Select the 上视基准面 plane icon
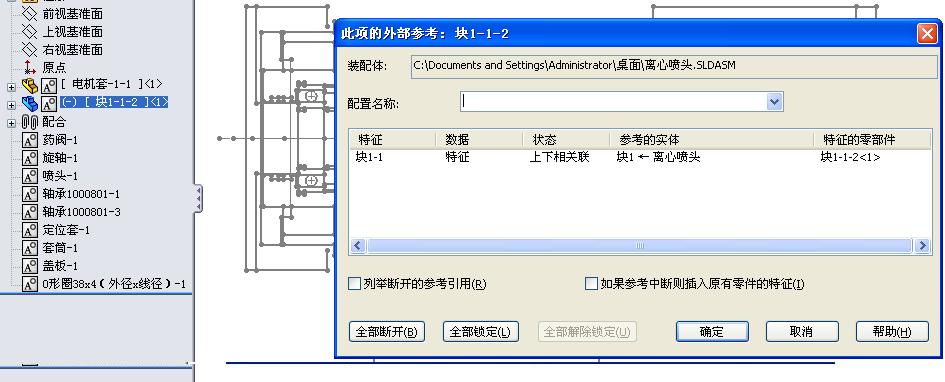 click(30, 31)
